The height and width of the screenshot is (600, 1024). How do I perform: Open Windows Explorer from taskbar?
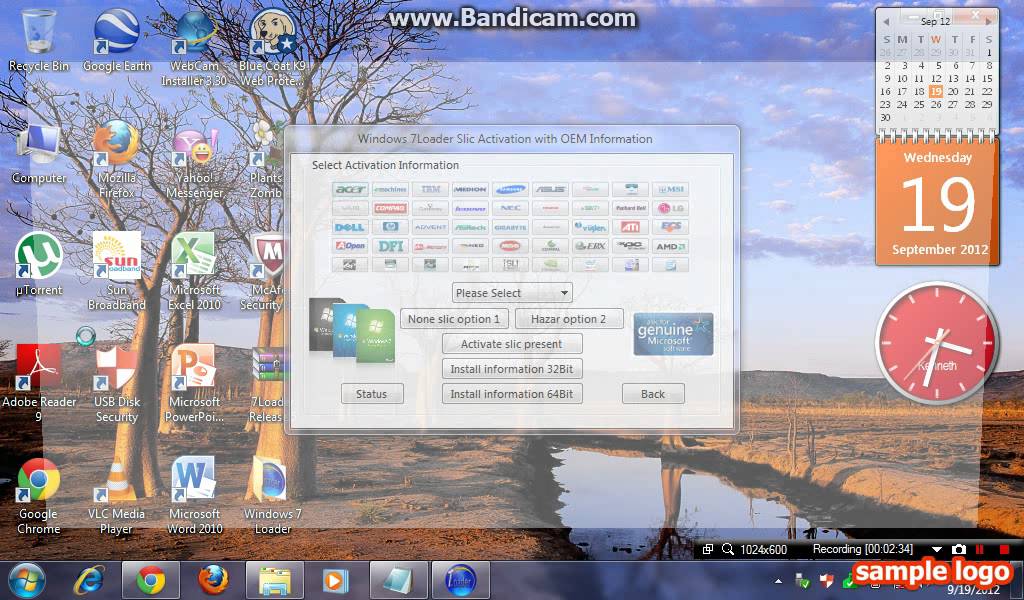point(275,580)
